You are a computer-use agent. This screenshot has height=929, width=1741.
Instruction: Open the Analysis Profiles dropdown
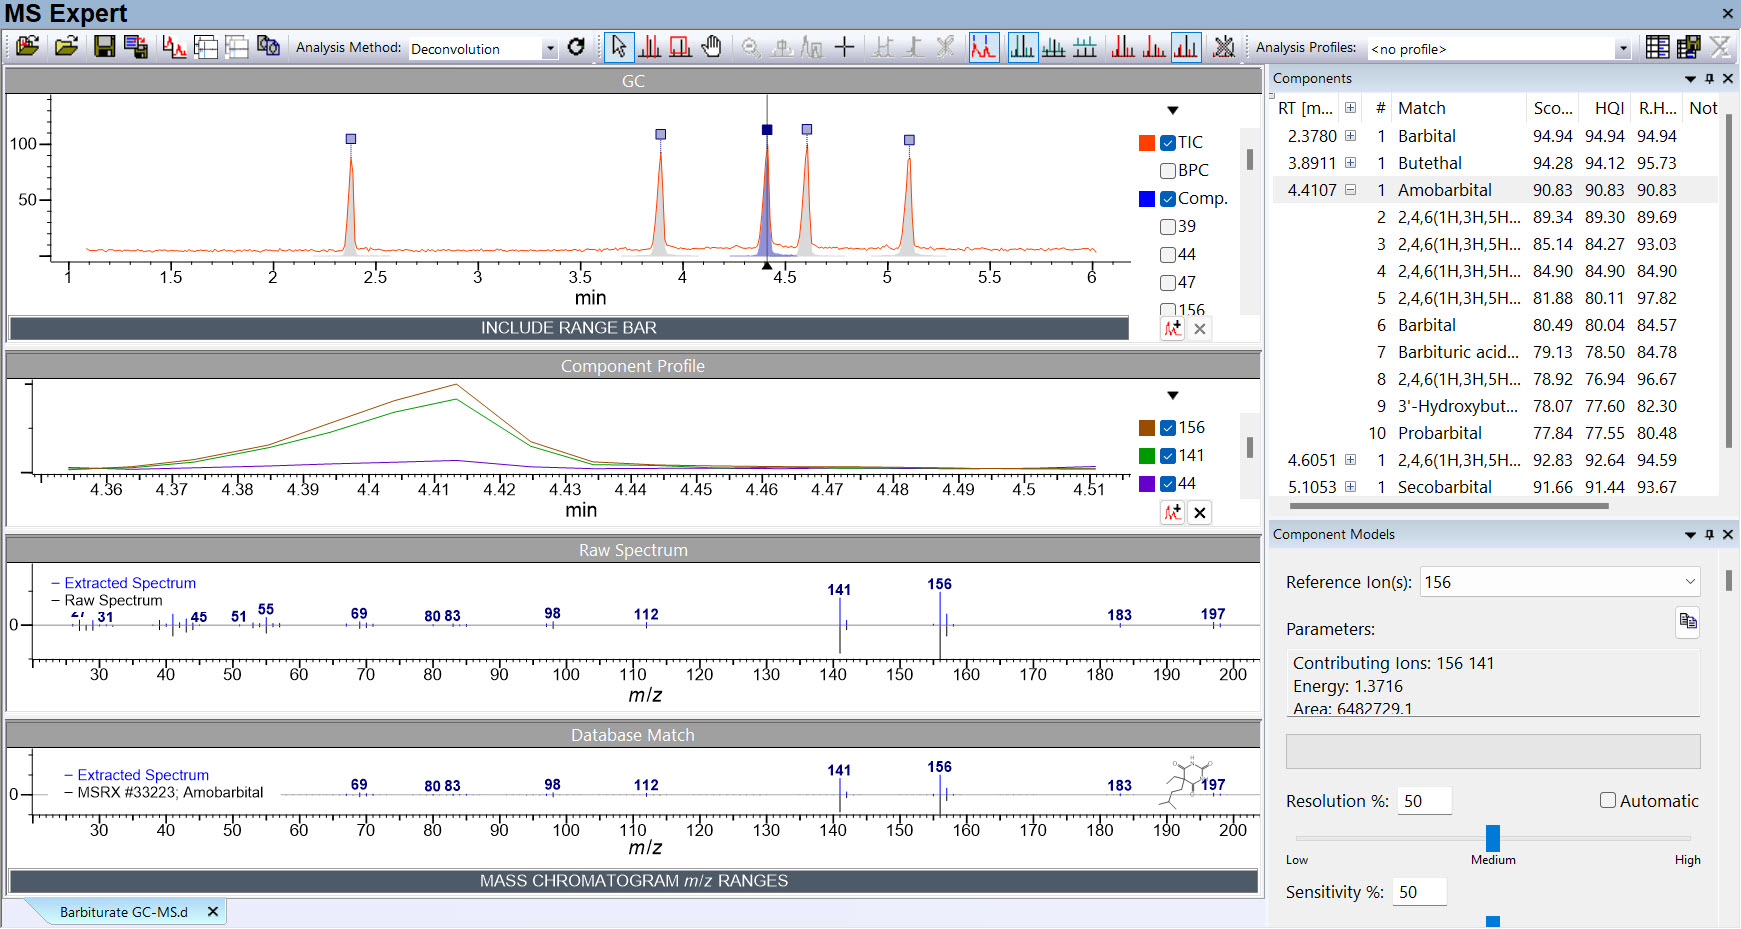point(1622,49)
